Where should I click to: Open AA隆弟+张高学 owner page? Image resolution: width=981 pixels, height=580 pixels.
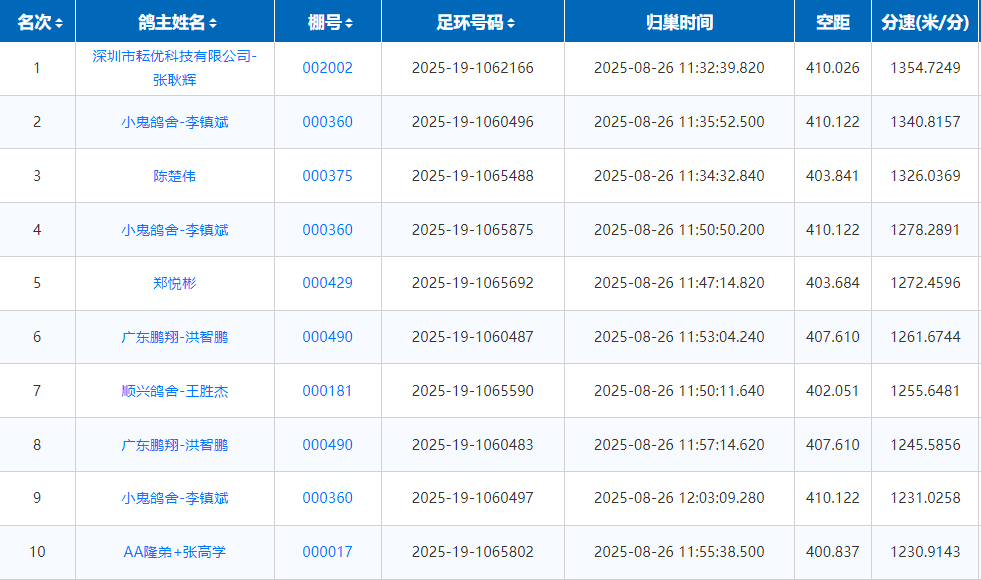tap(175, 552)
